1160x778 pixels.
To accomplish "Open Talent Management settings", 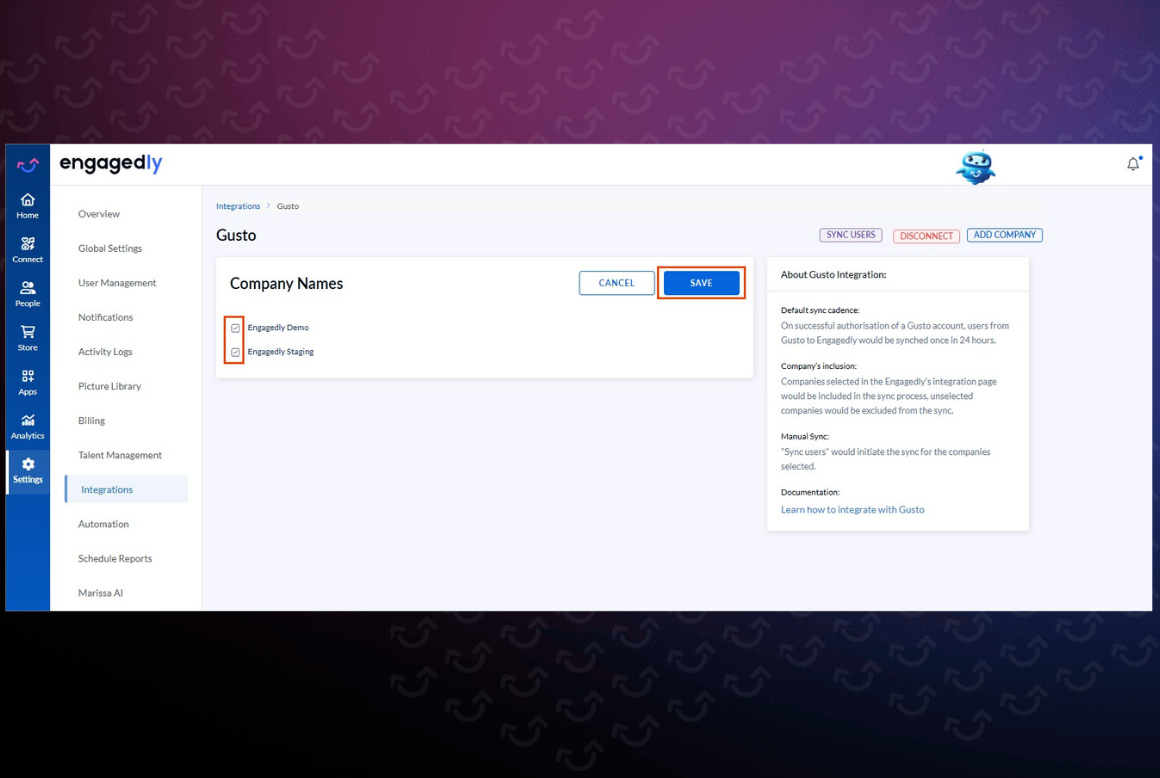I will (120, 455).
